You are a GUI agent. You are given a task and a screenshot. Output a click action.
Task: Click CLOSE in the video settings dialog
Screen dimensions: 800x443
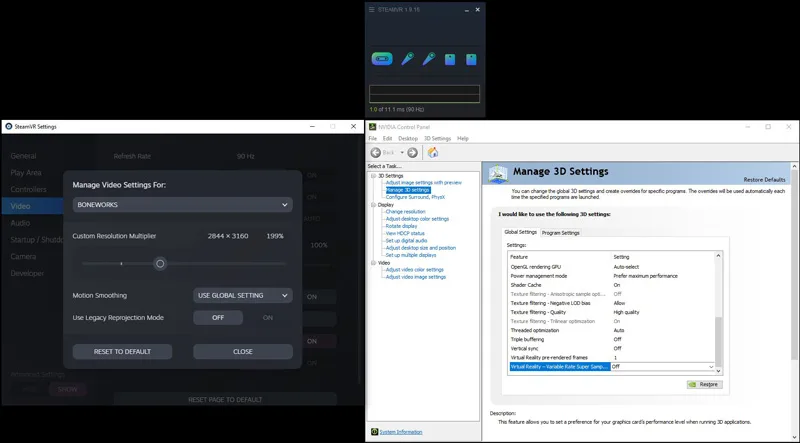click(x=243, y=352)
